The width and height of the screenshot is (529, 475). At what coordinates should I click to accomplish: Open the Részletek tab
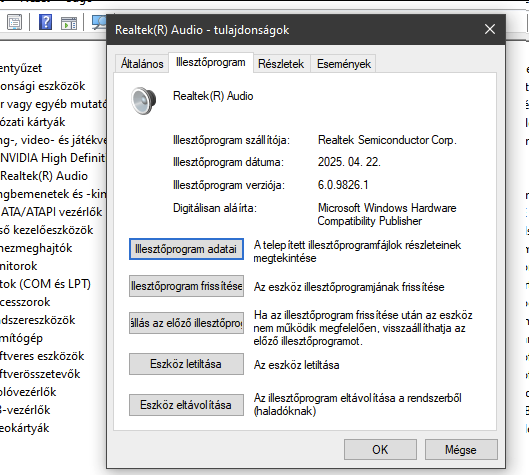click(x=281, y=64)
